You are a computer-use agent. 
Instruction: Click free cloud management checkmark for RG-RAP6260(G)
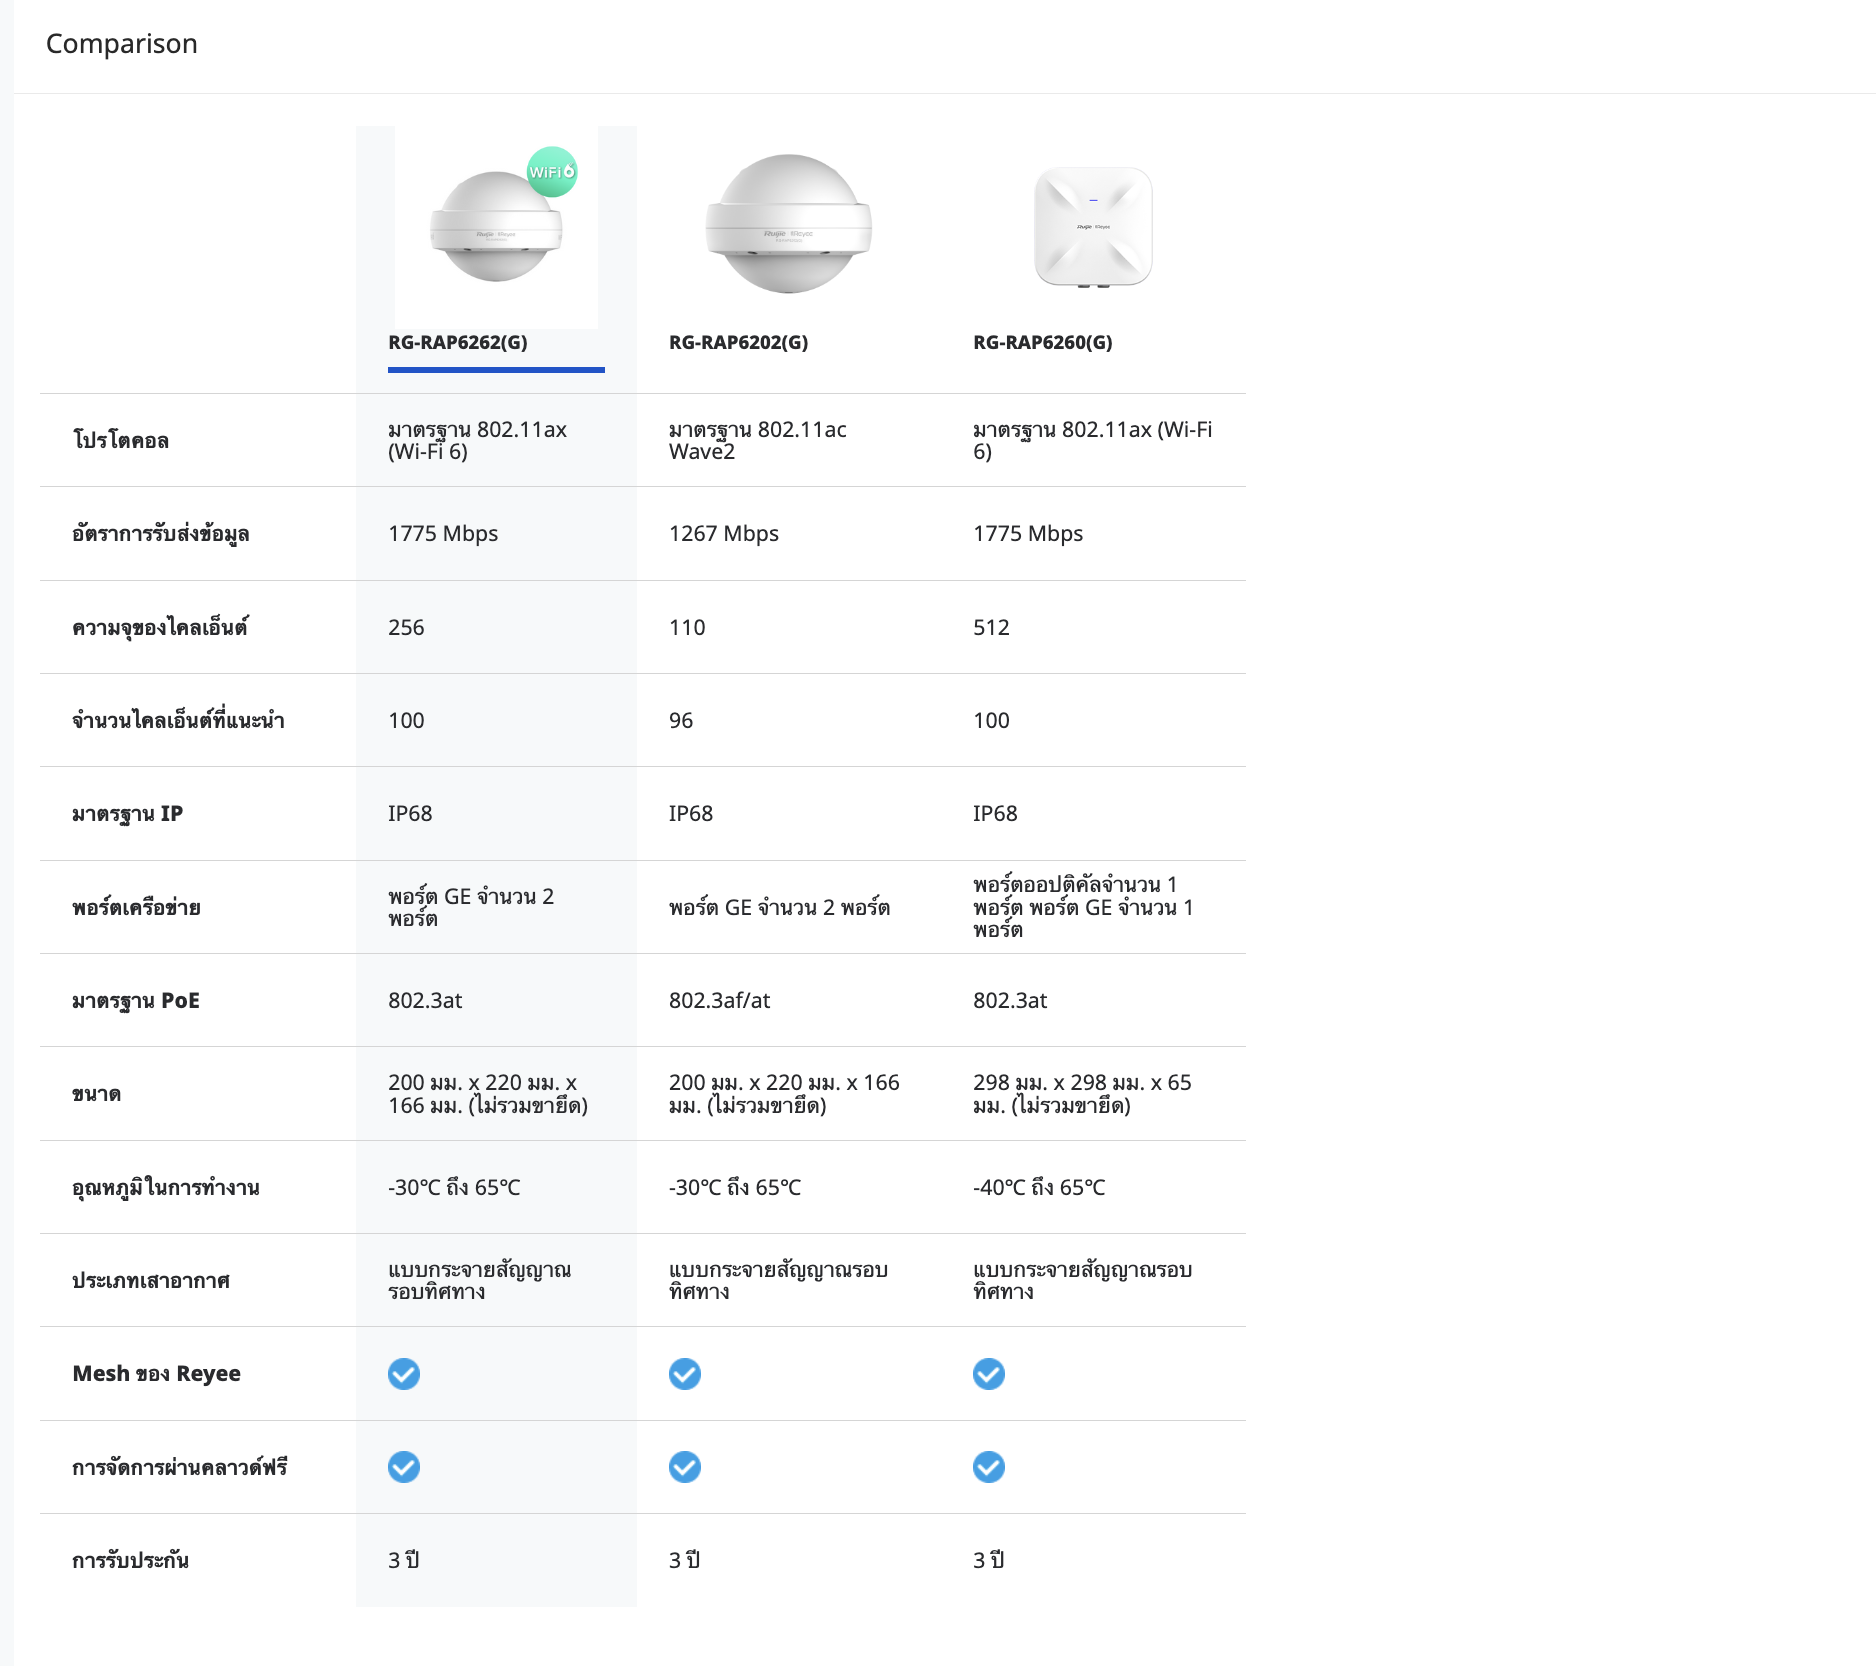click(x=989, y=1467)
